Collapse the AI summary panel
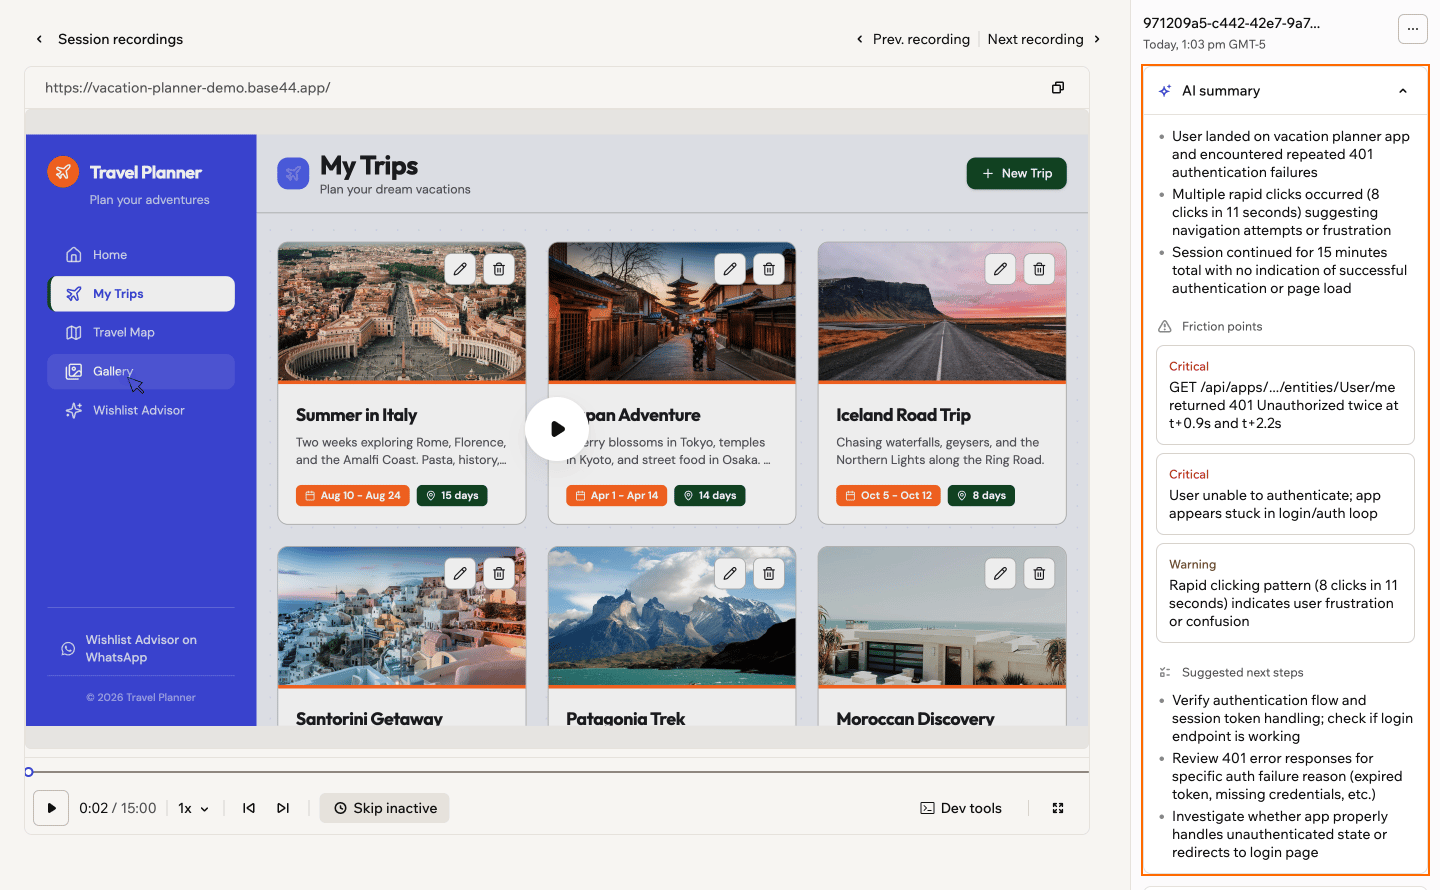This screenshot has height=890, width=1440. pos(1403,91)
